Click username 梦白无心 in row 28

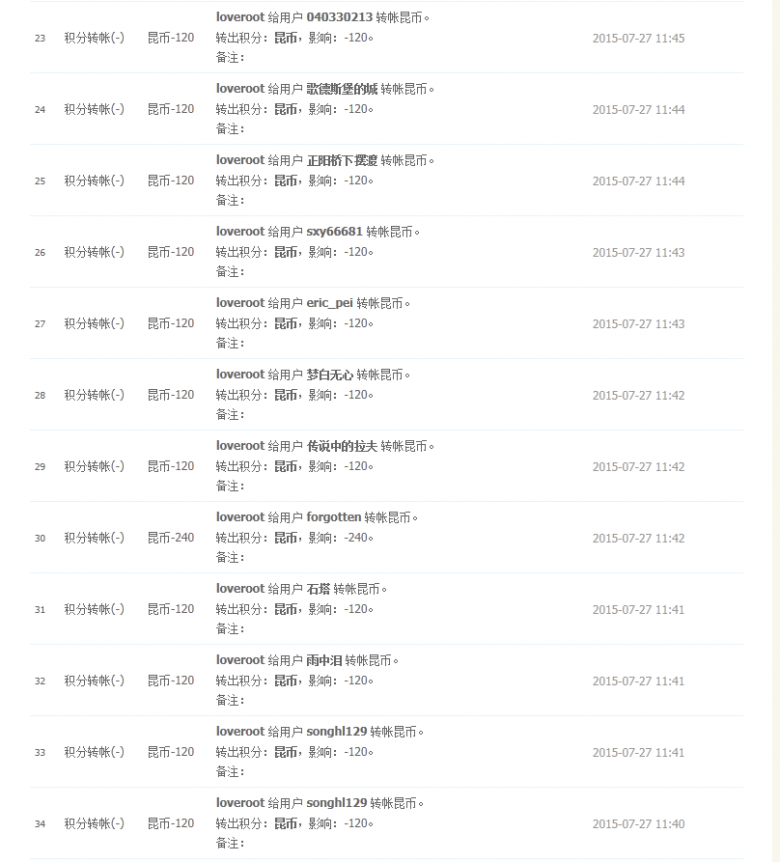330,375
